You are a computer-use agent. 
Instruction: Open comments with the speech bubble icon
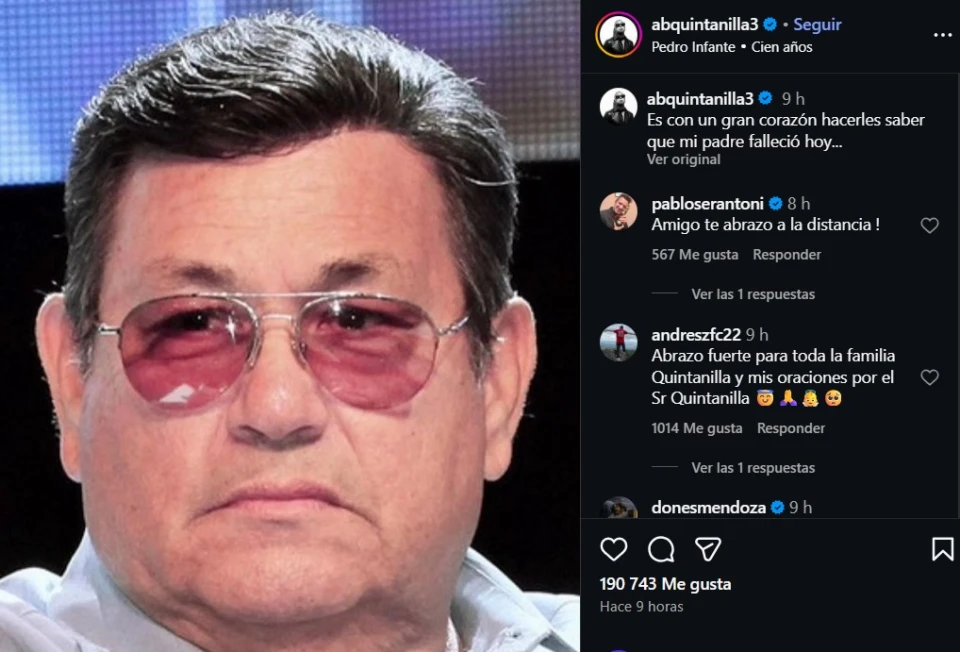tap(661, 549)
